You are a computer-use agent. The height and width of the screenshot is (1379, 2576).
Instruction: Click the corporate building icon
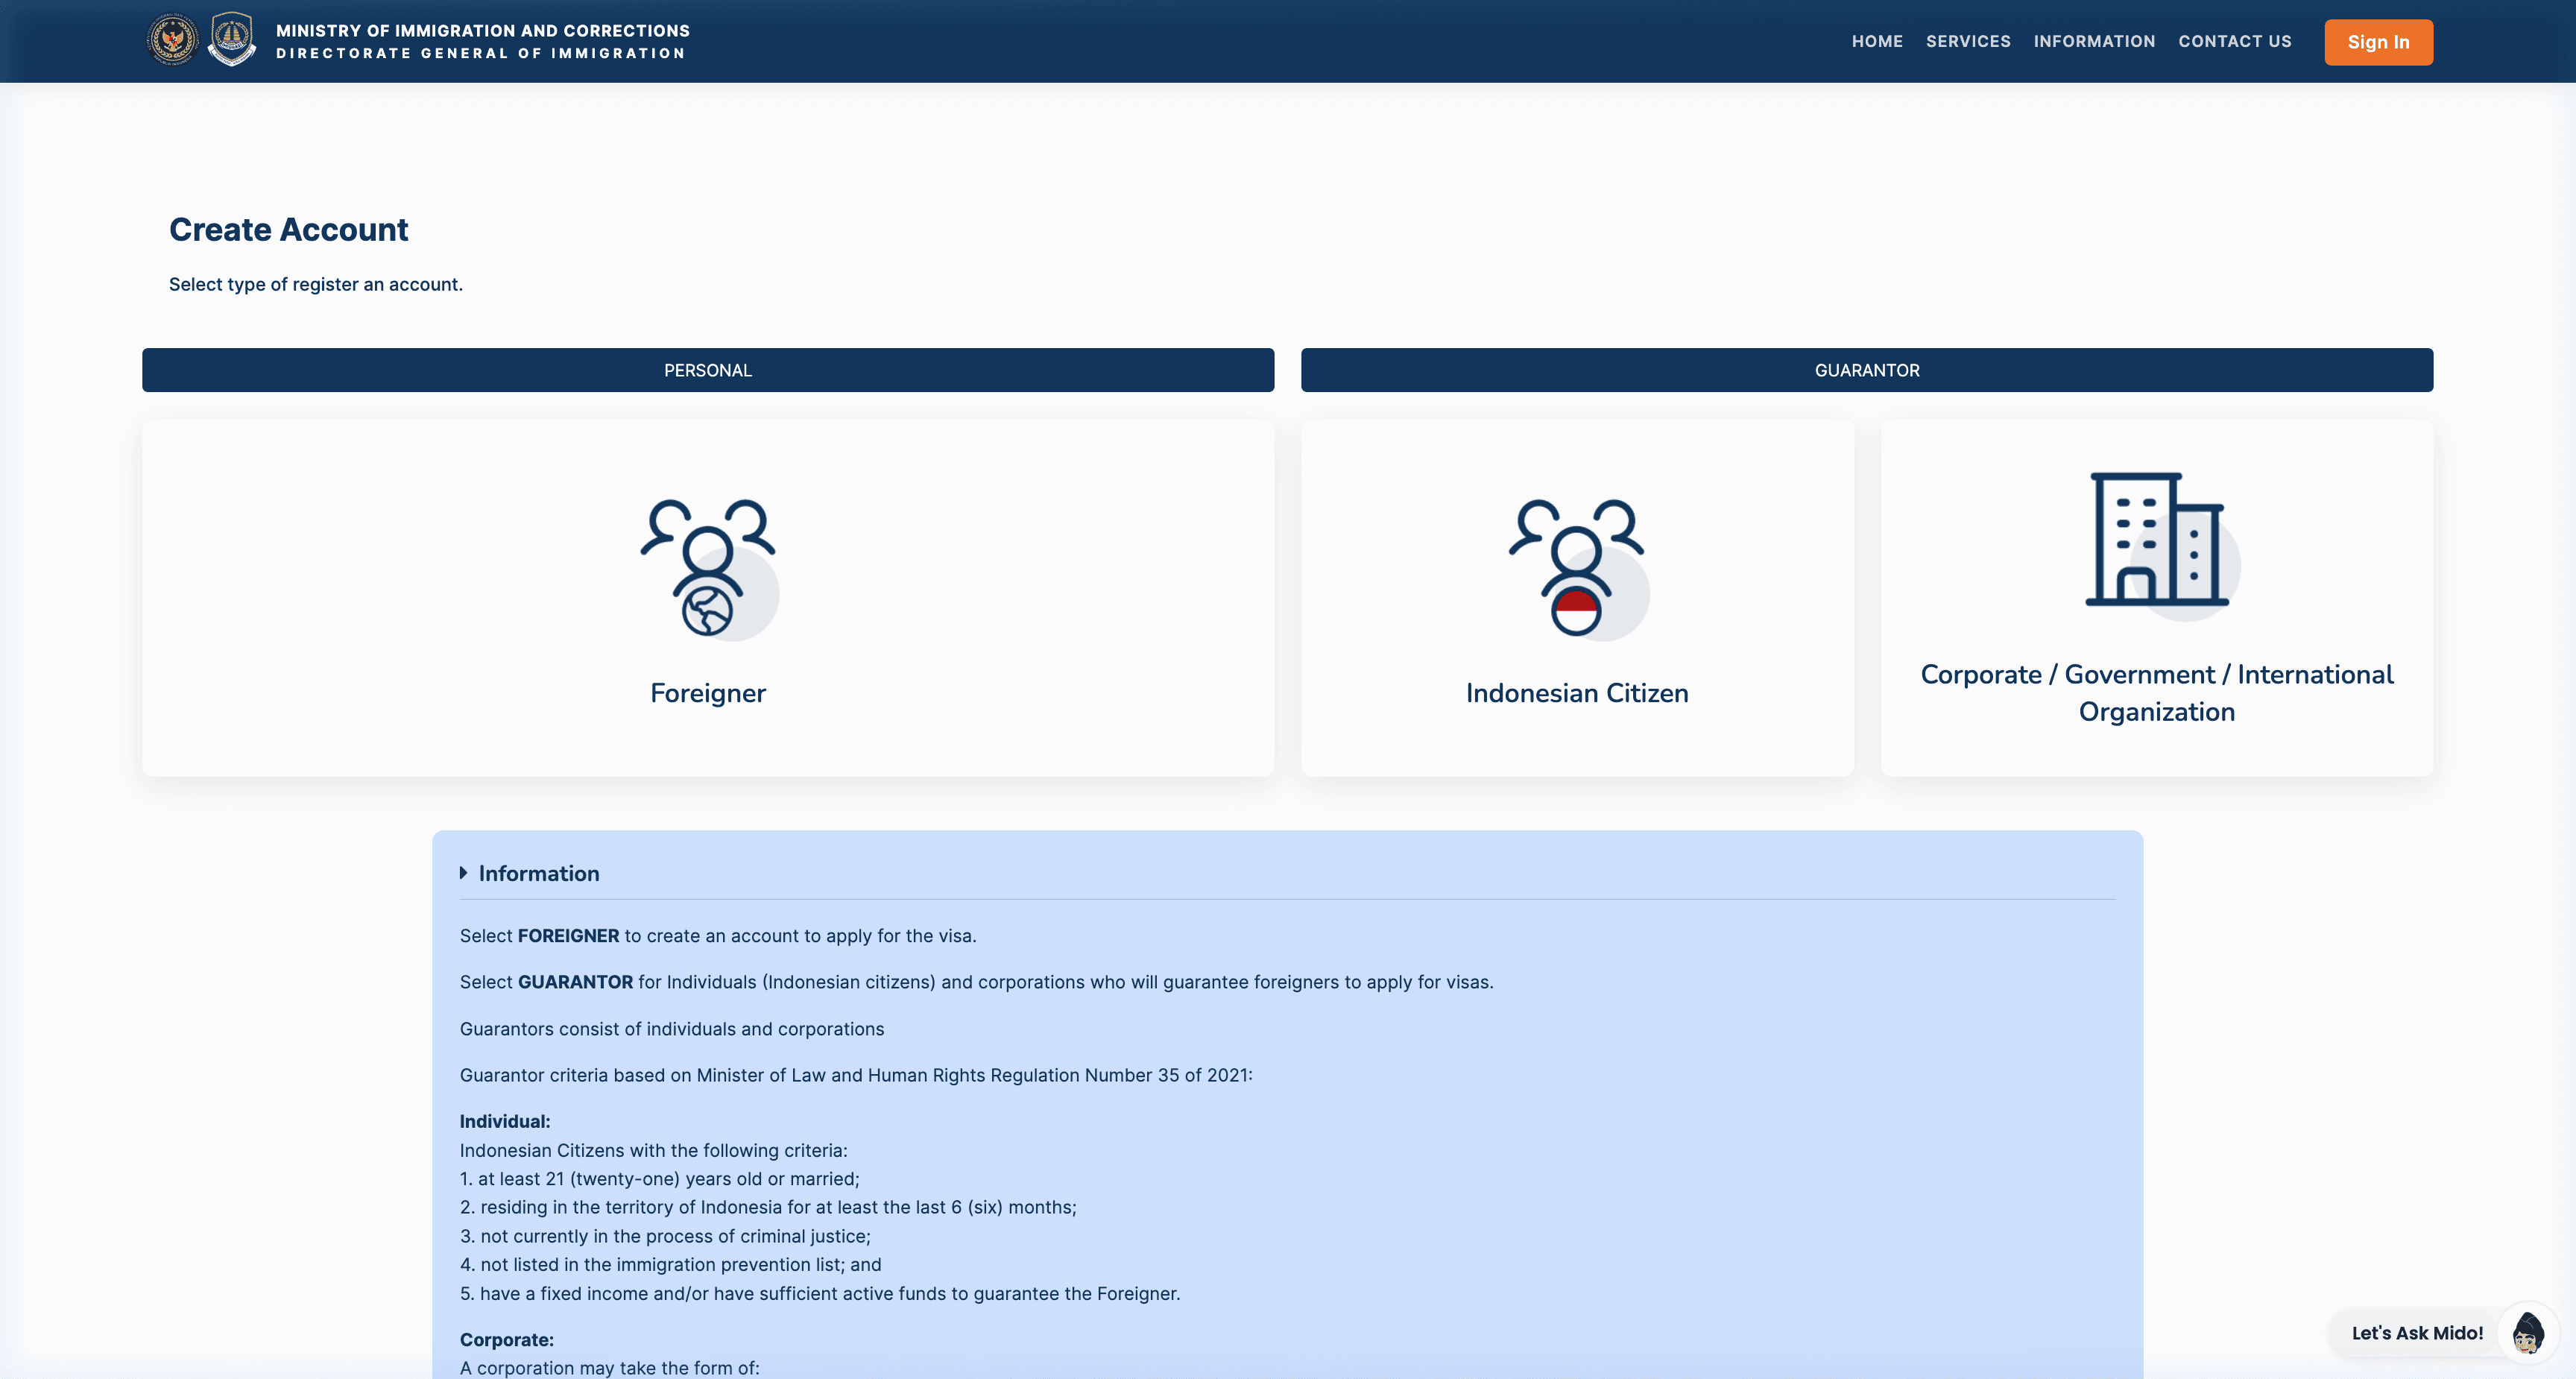(x=2157, y=540)
